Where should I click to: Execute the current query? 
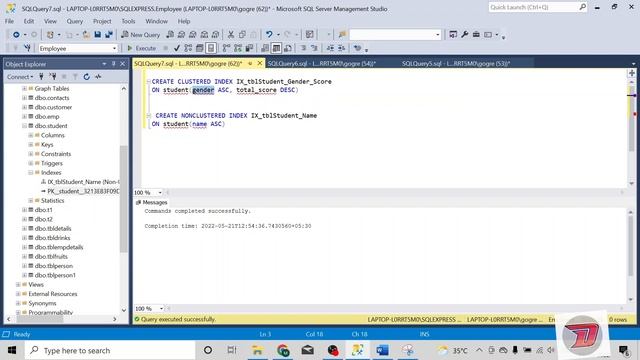click(x=141, y=48)
